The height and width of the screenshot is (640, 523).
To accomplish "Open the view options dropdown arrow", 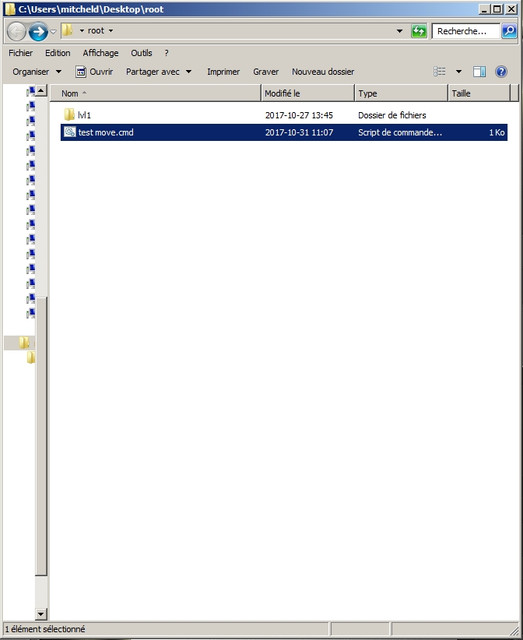I will click(x=458, y=72).
